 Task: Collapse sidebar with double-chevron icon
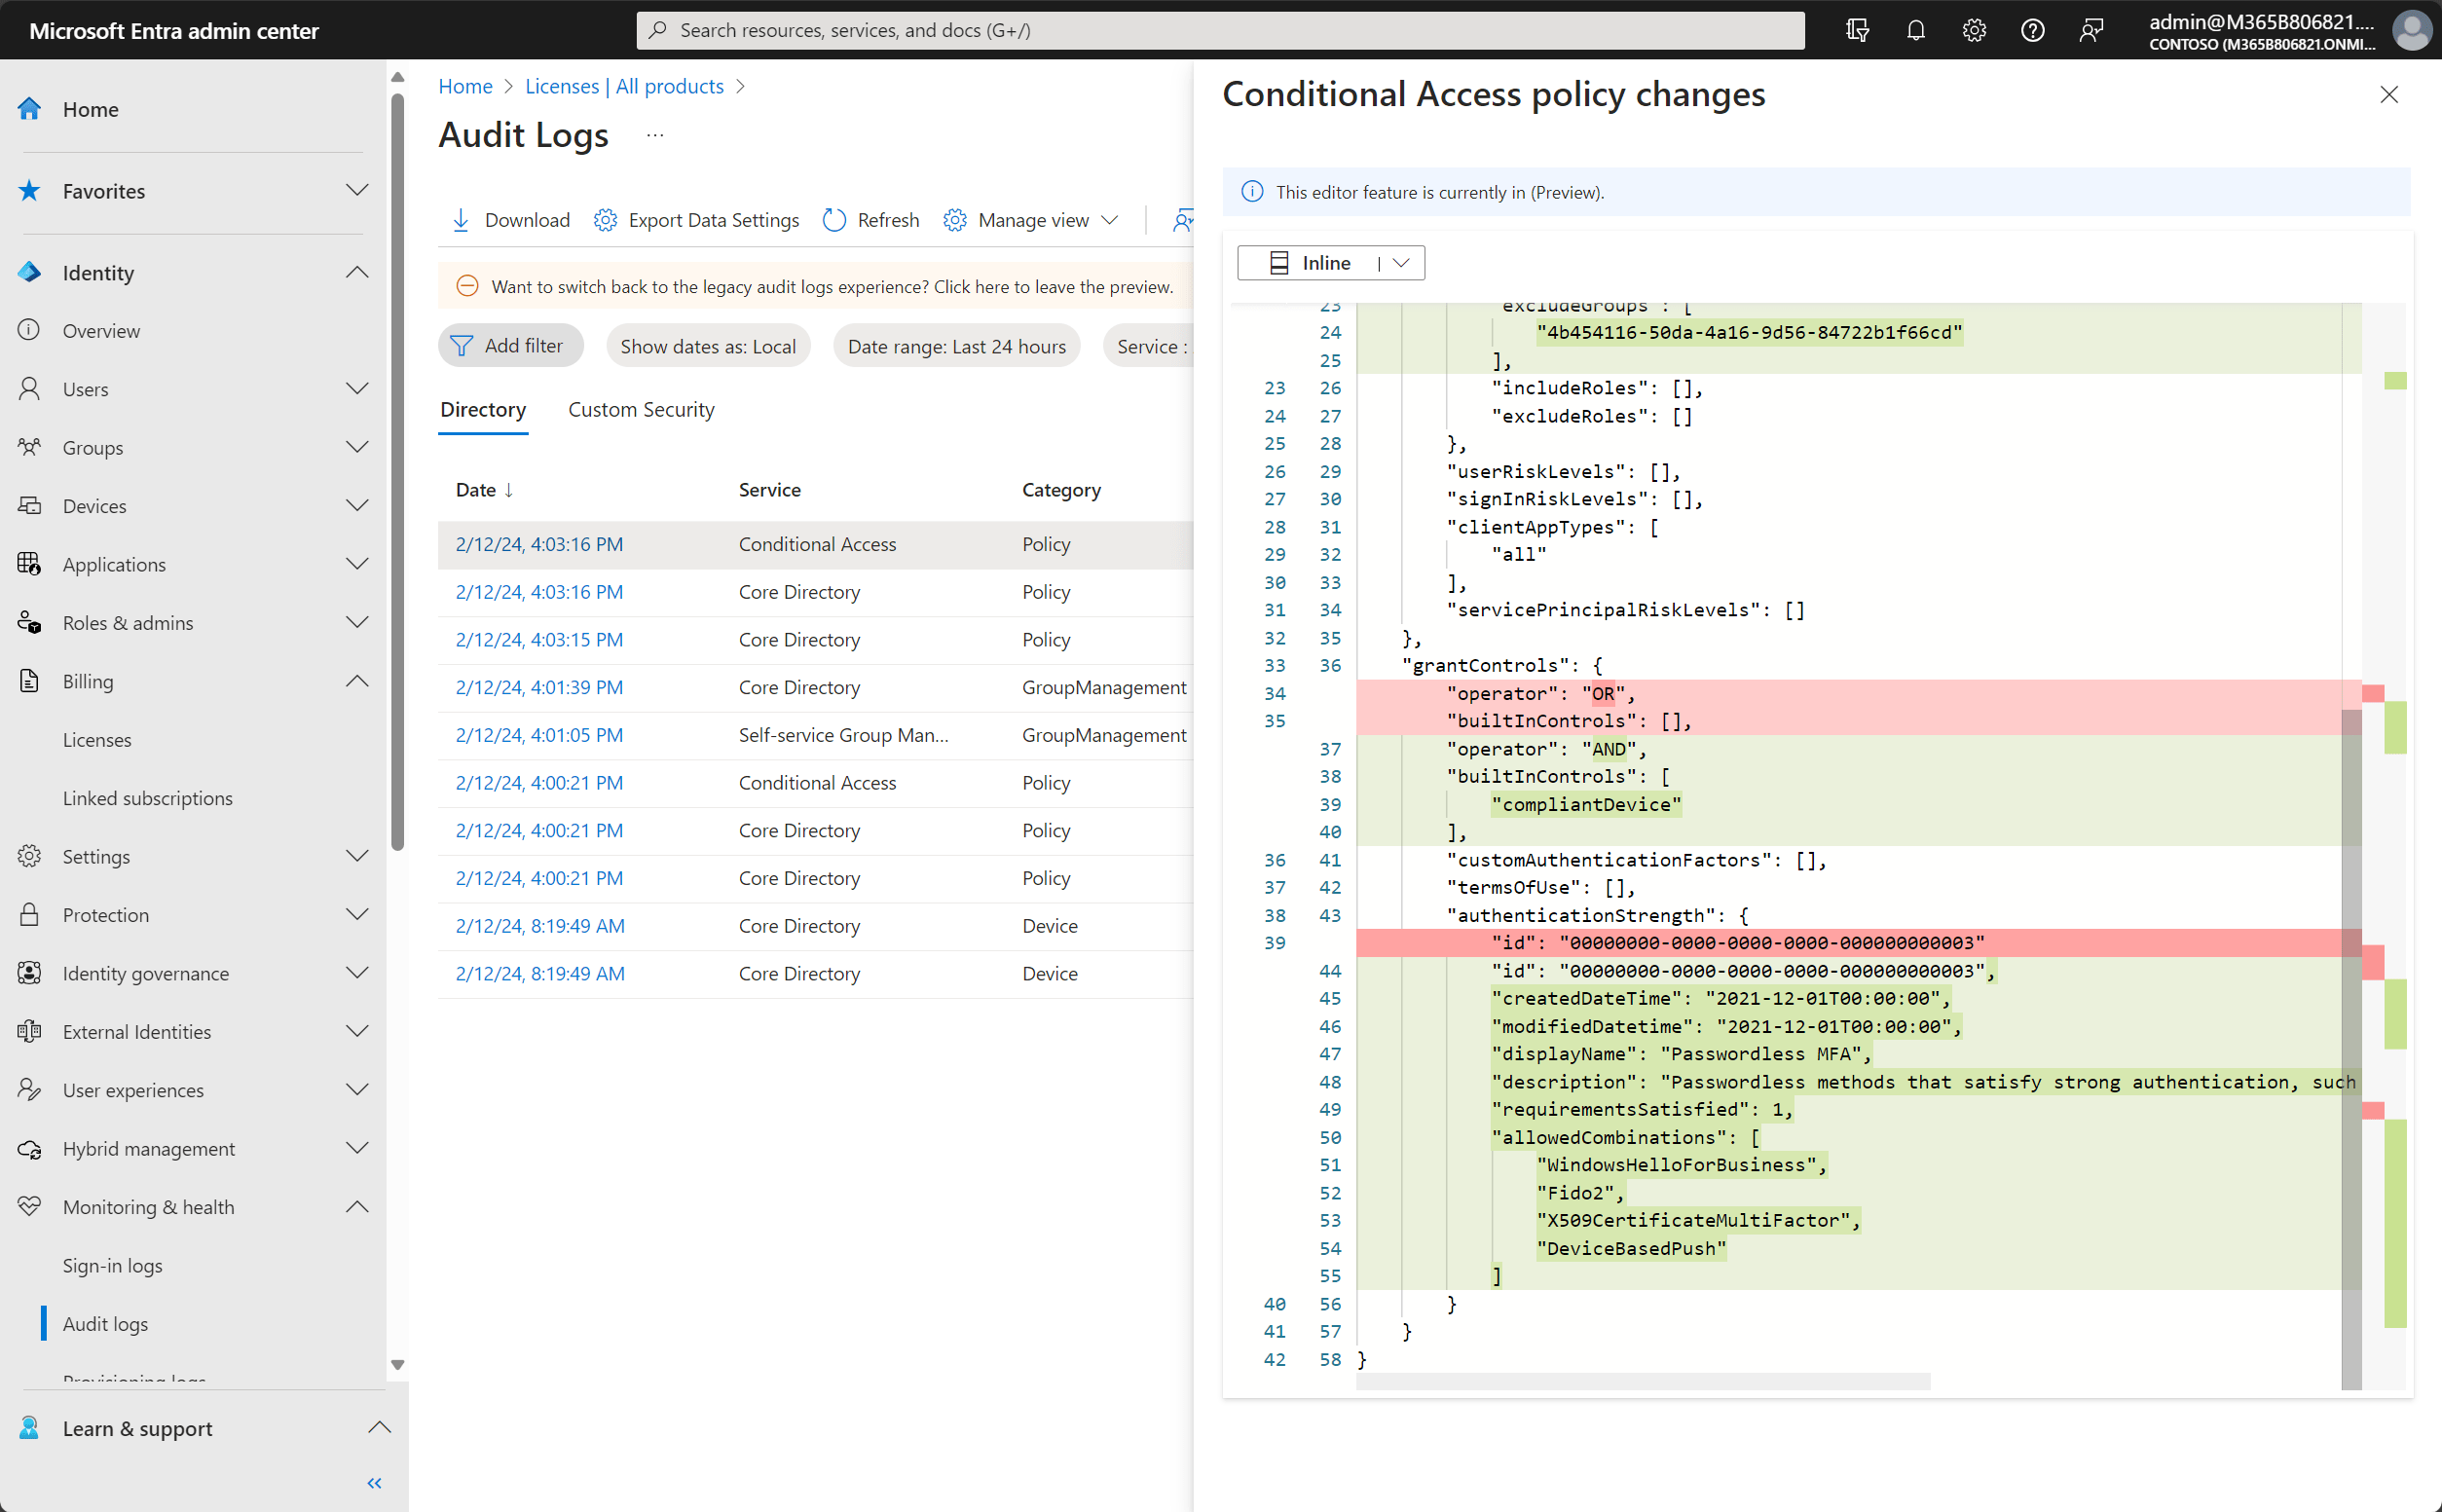(x=374, y=1482)
